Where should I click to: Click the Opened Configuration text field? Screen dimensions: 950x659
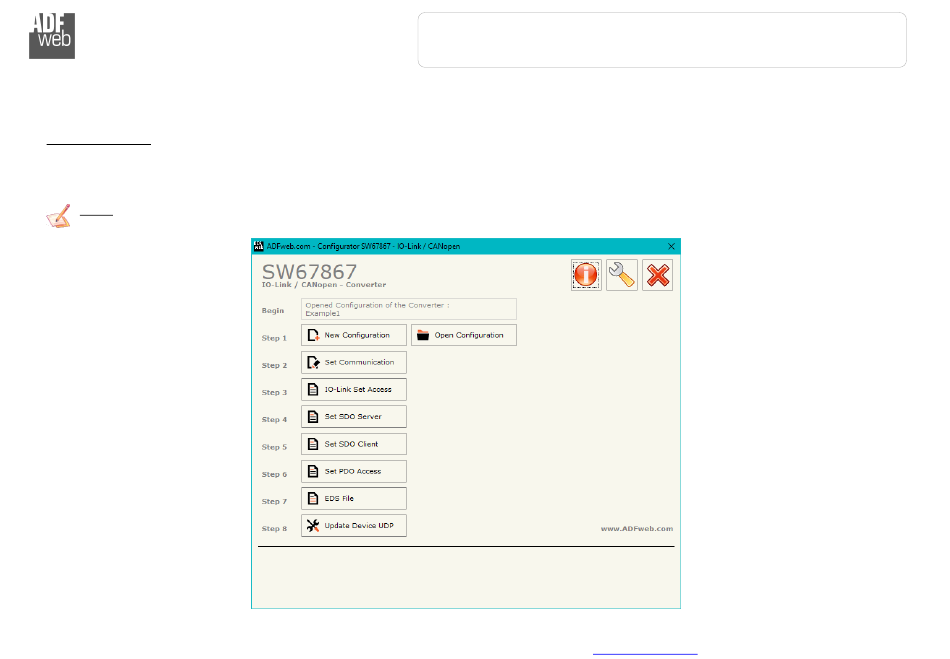tap(409, 309)
